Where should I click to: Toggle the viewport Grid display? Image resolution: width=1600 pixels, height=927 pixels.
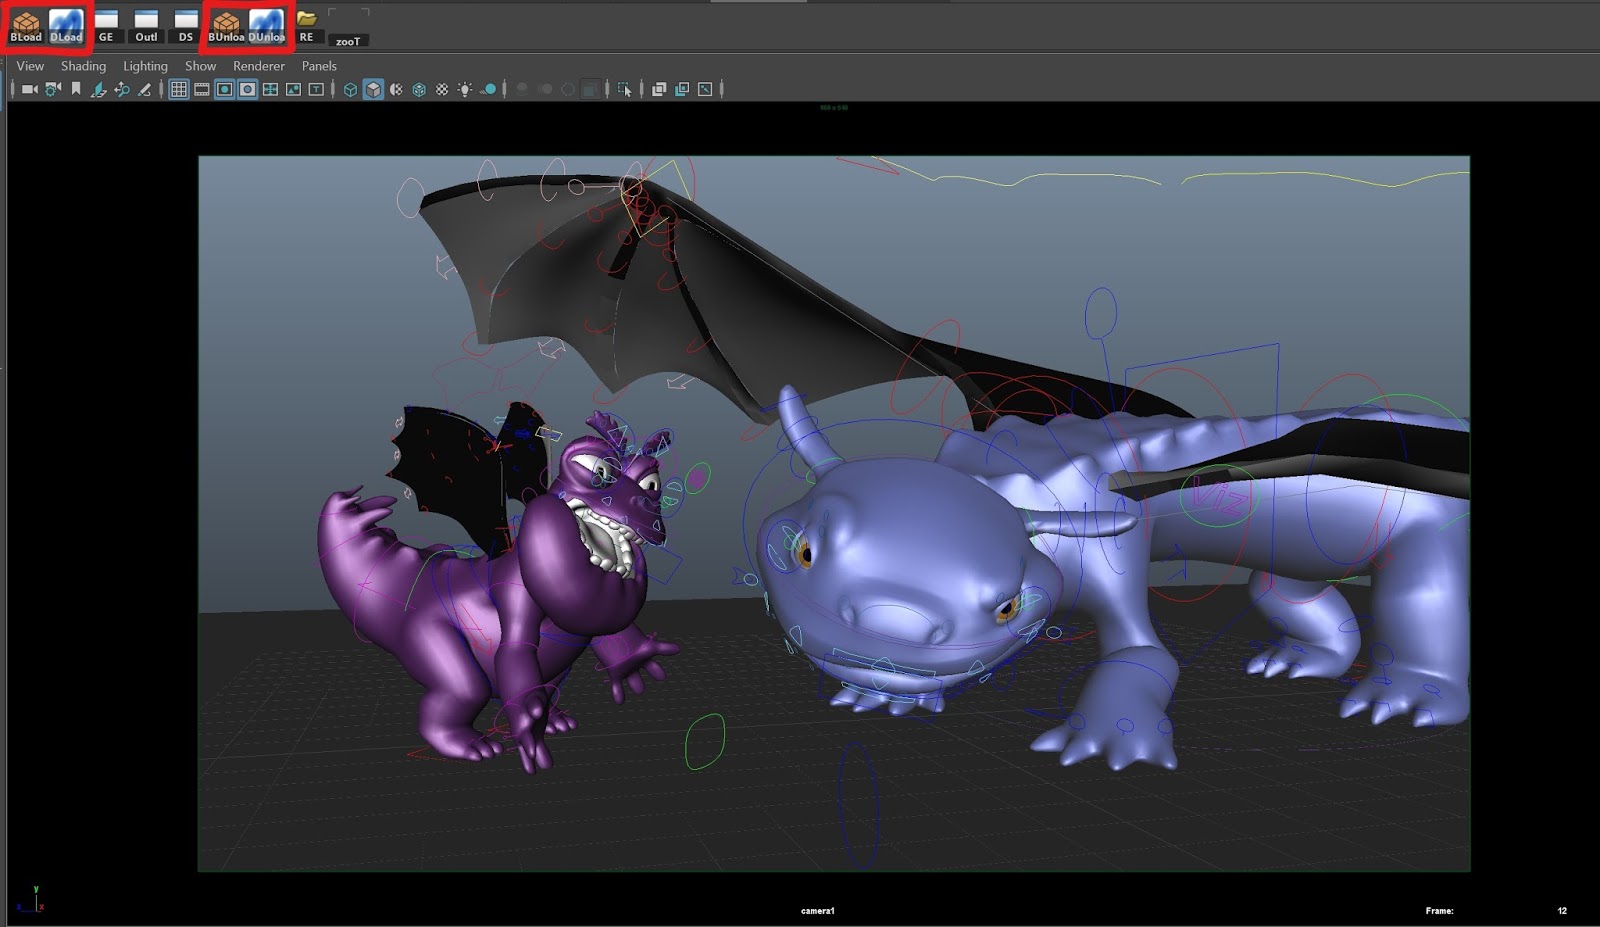(x=179, y=89)
